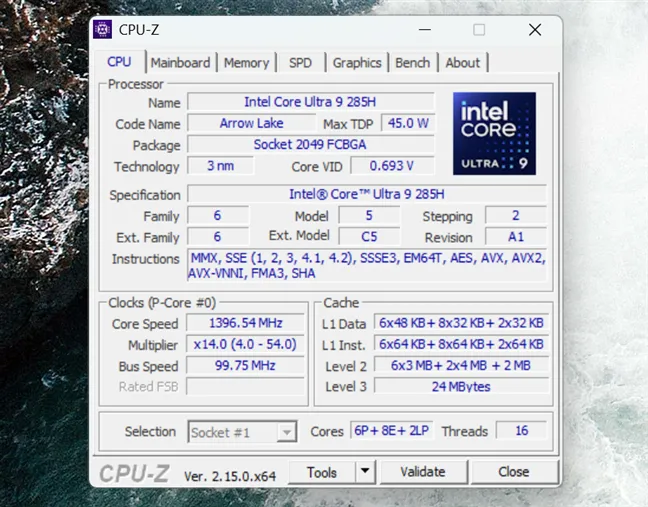Image resolution: width=648 pixels, height=507 pixels.
Task: Click the empty Rated FSB field
Action: pos(245,387)
